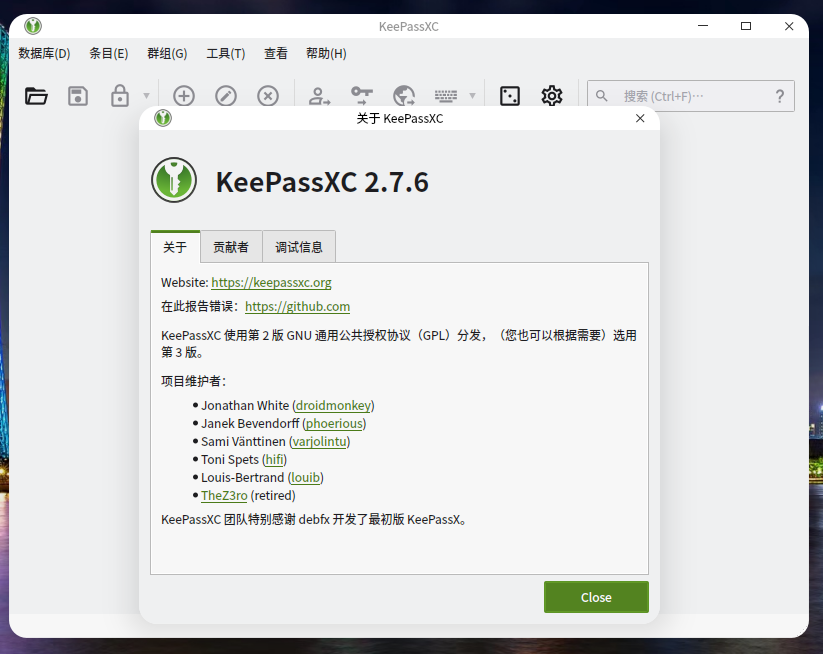Minimize the KeePassXC main window

[703, 26]
